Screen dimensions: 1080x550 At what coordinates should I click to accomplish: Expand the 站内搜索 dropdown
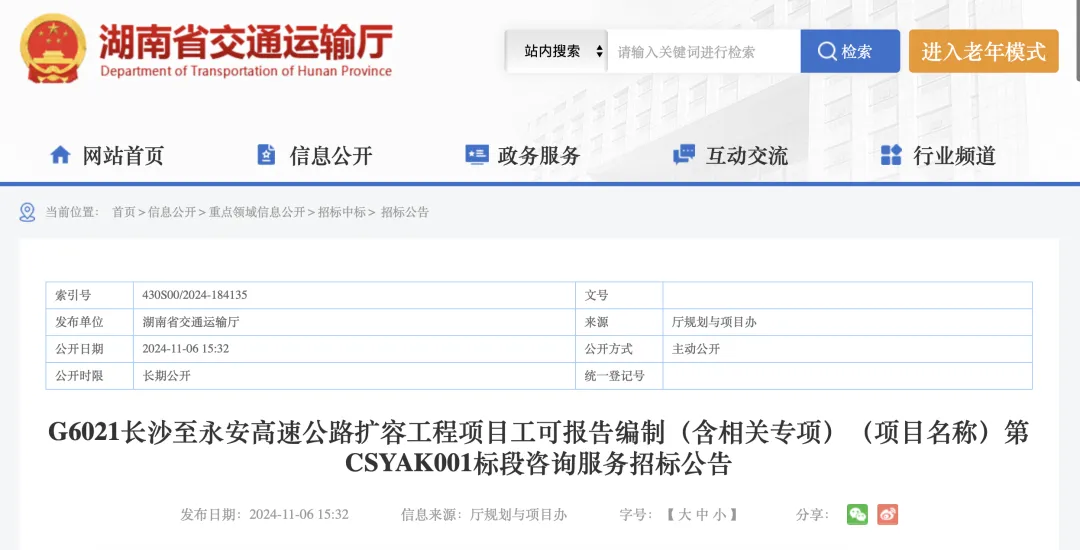click(557, 51)
